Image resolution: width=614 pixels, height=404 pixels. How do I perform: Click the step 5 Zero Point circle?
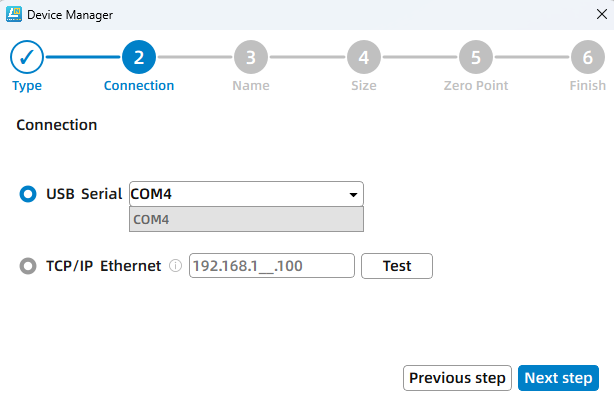475,57
